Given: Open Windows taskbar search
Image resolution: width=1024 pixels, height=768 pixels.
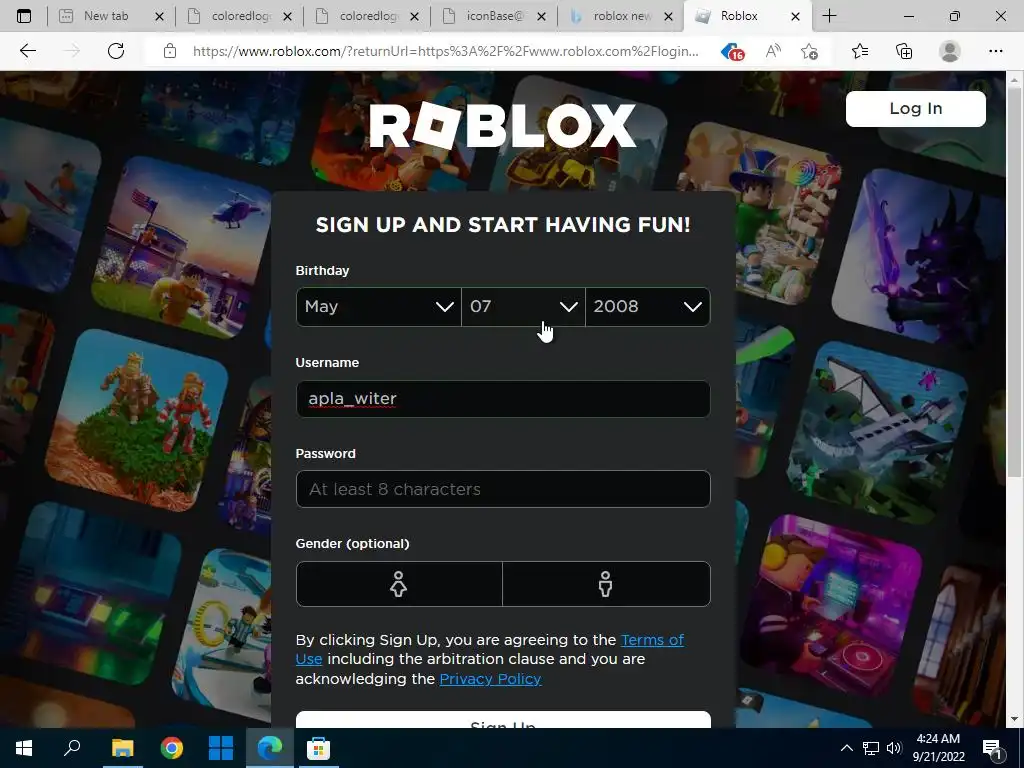Looking at the screenshot, I should [x=72, y=748].
